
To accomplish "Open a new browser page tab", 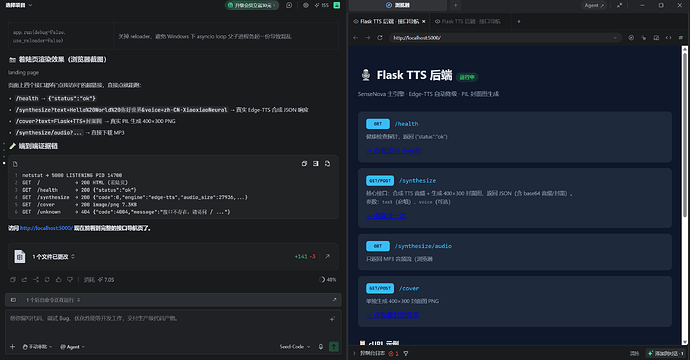I will 519,21.
